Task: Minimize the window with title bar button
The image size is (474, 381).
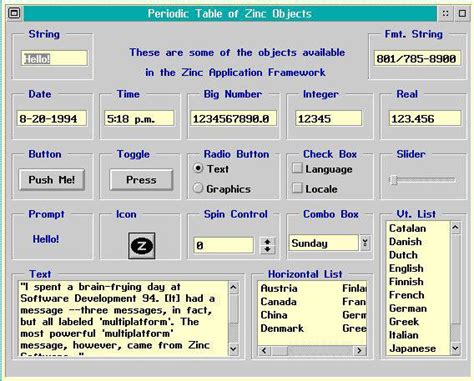Action: 445,13
